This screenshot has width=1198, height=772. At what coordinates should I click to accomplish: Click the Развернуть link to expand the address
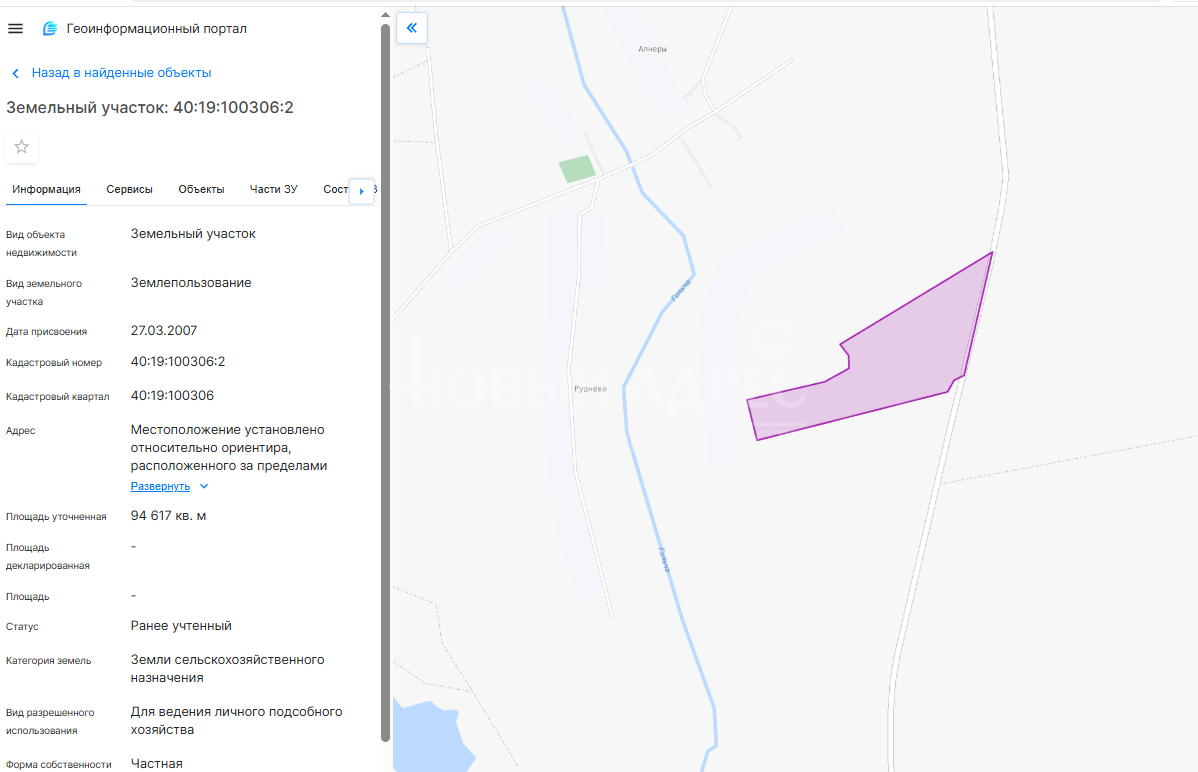pos(160,486)
